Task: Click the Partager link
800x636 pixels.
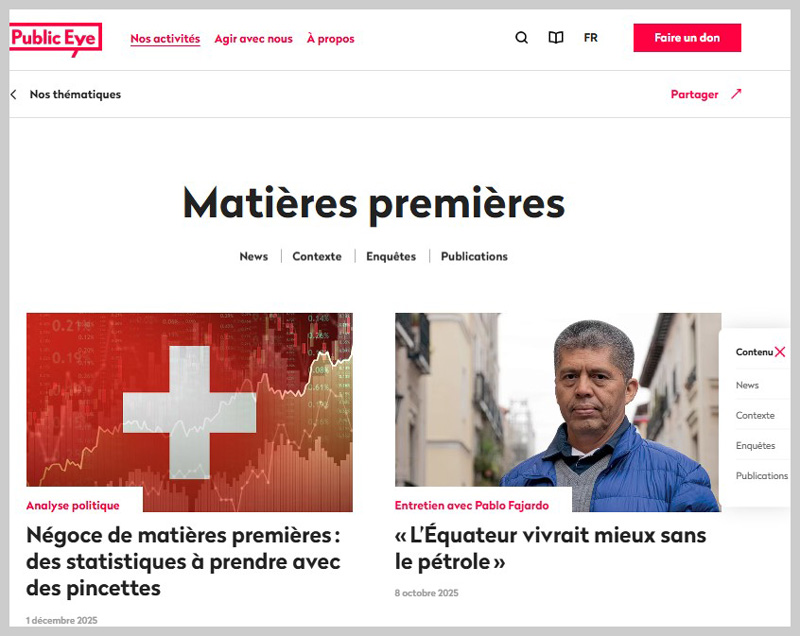Action: (694, 94)
